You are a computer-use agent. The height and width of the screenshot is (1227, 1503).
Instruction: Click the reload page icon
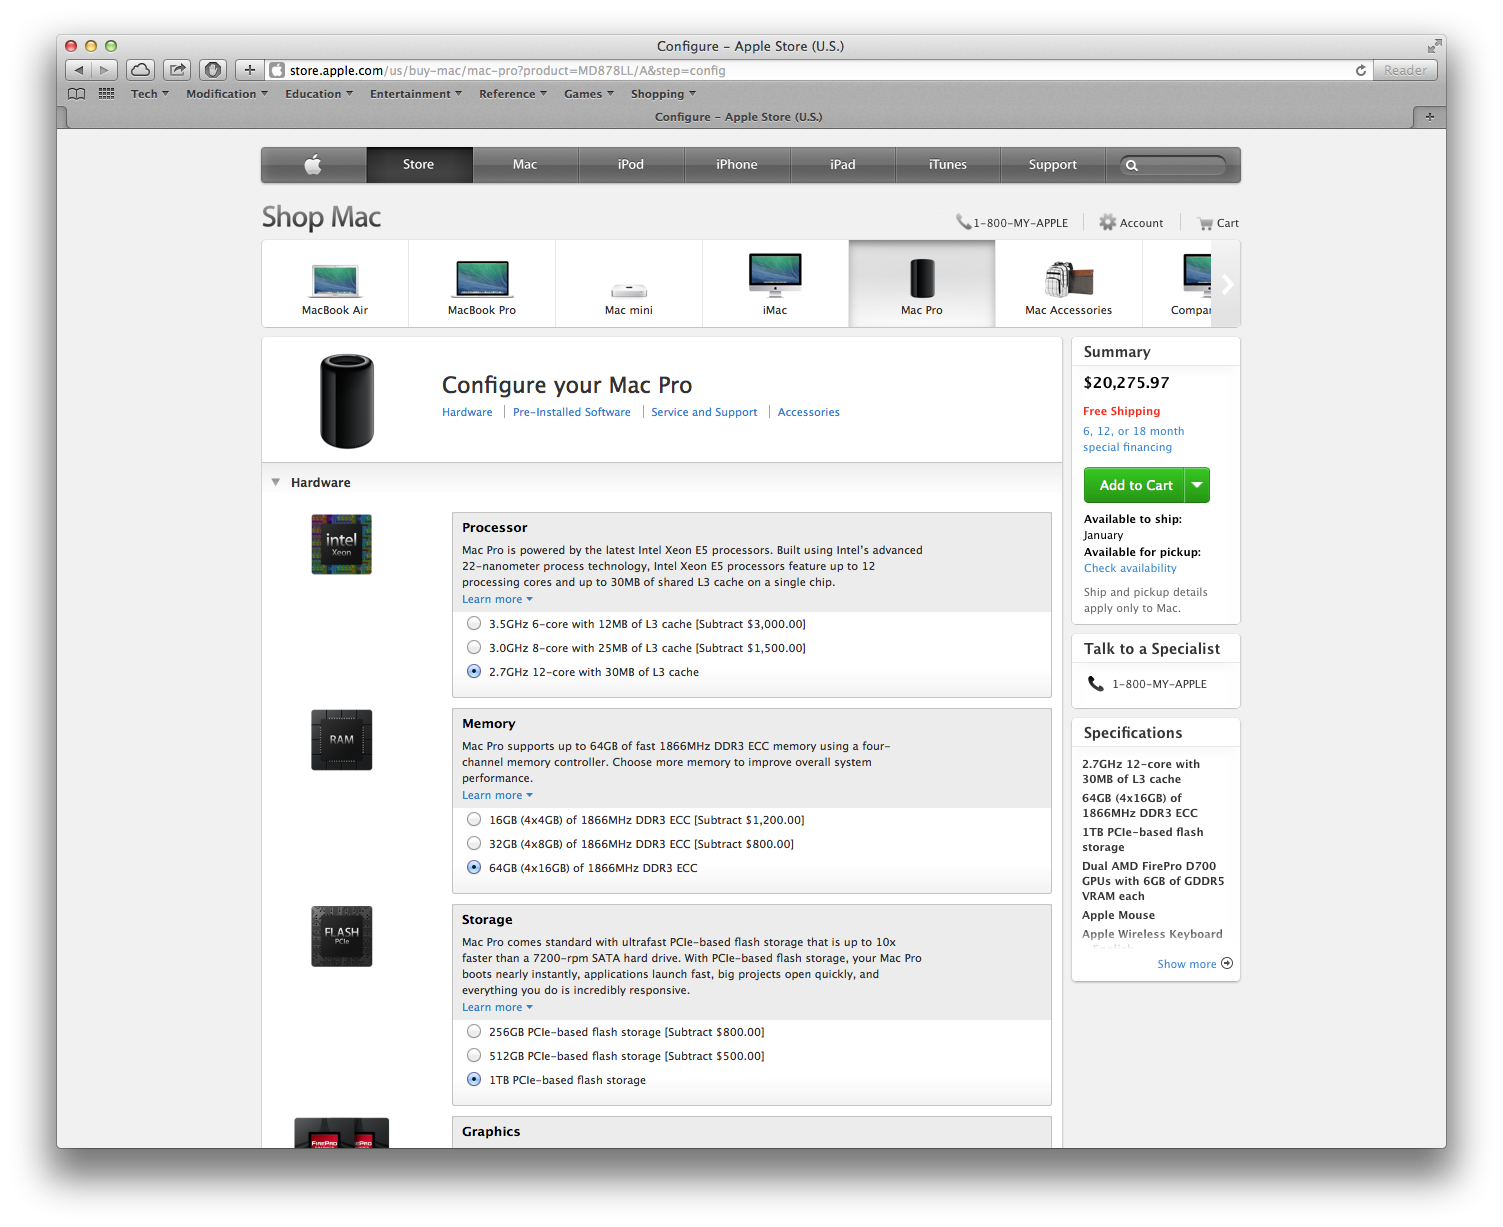1360,70
